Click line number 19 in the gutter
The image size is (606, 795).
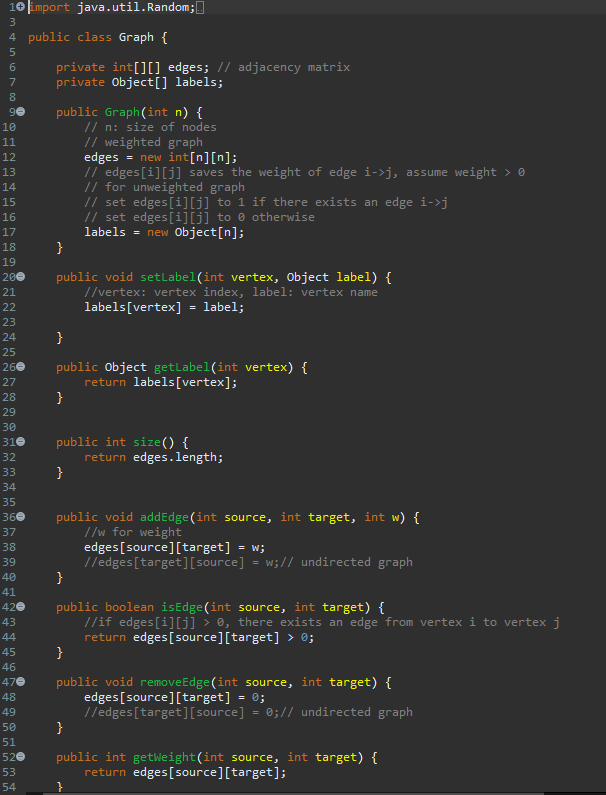click(9, 262)
